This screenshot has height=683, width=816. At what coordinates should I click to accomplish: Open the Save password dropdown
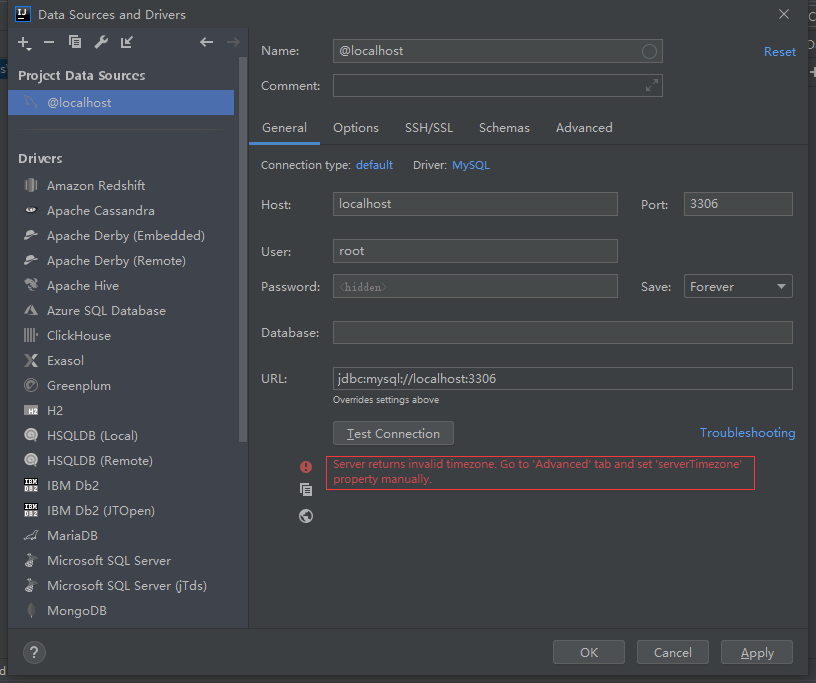pyautogui.click(x=738, y=287)
